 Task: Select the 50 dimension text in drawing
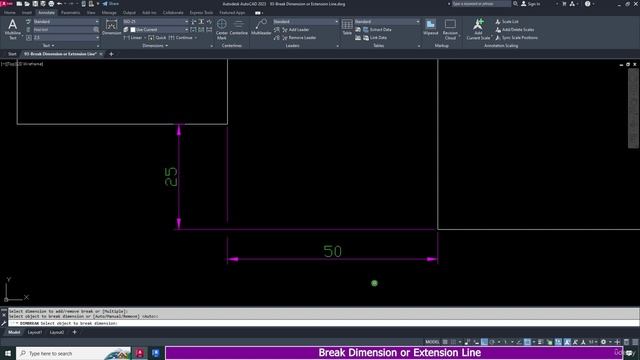[x=332, y=251]
